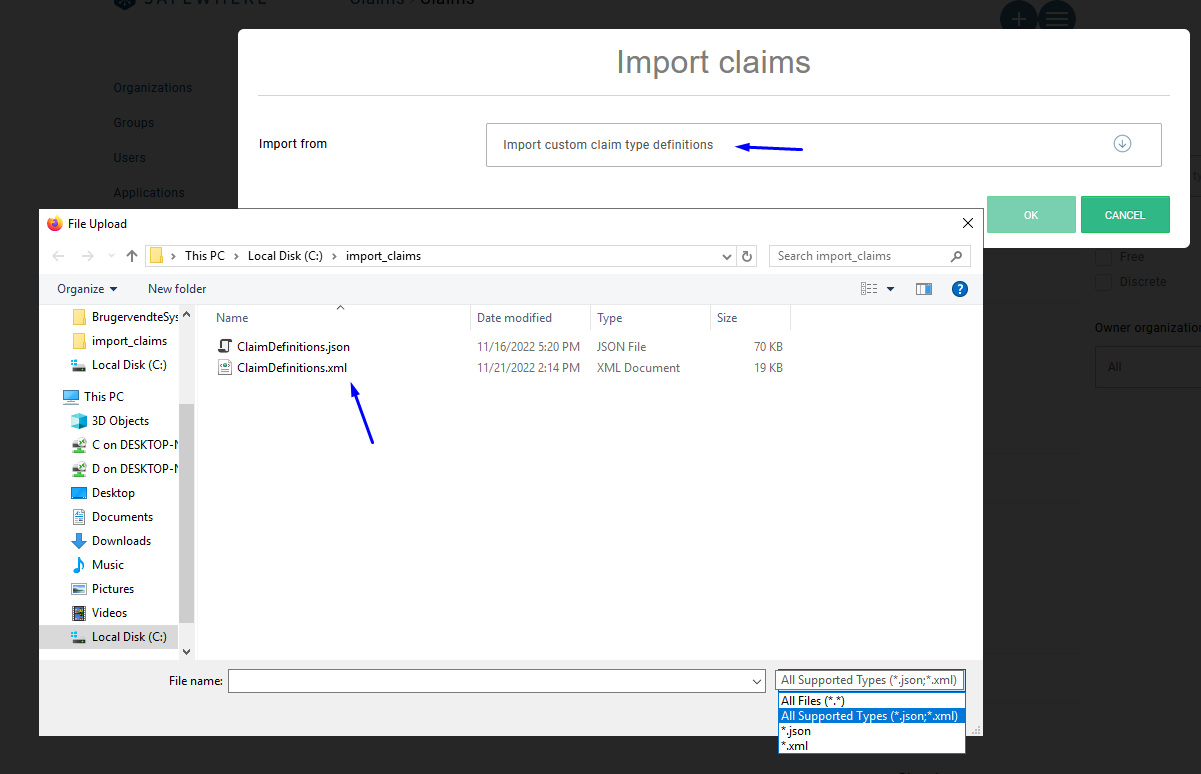Image resolution: width=1201 pixels, height=774 pixels.
Task: Expand the File name combo box arrow
Action: tap(757, 681)
